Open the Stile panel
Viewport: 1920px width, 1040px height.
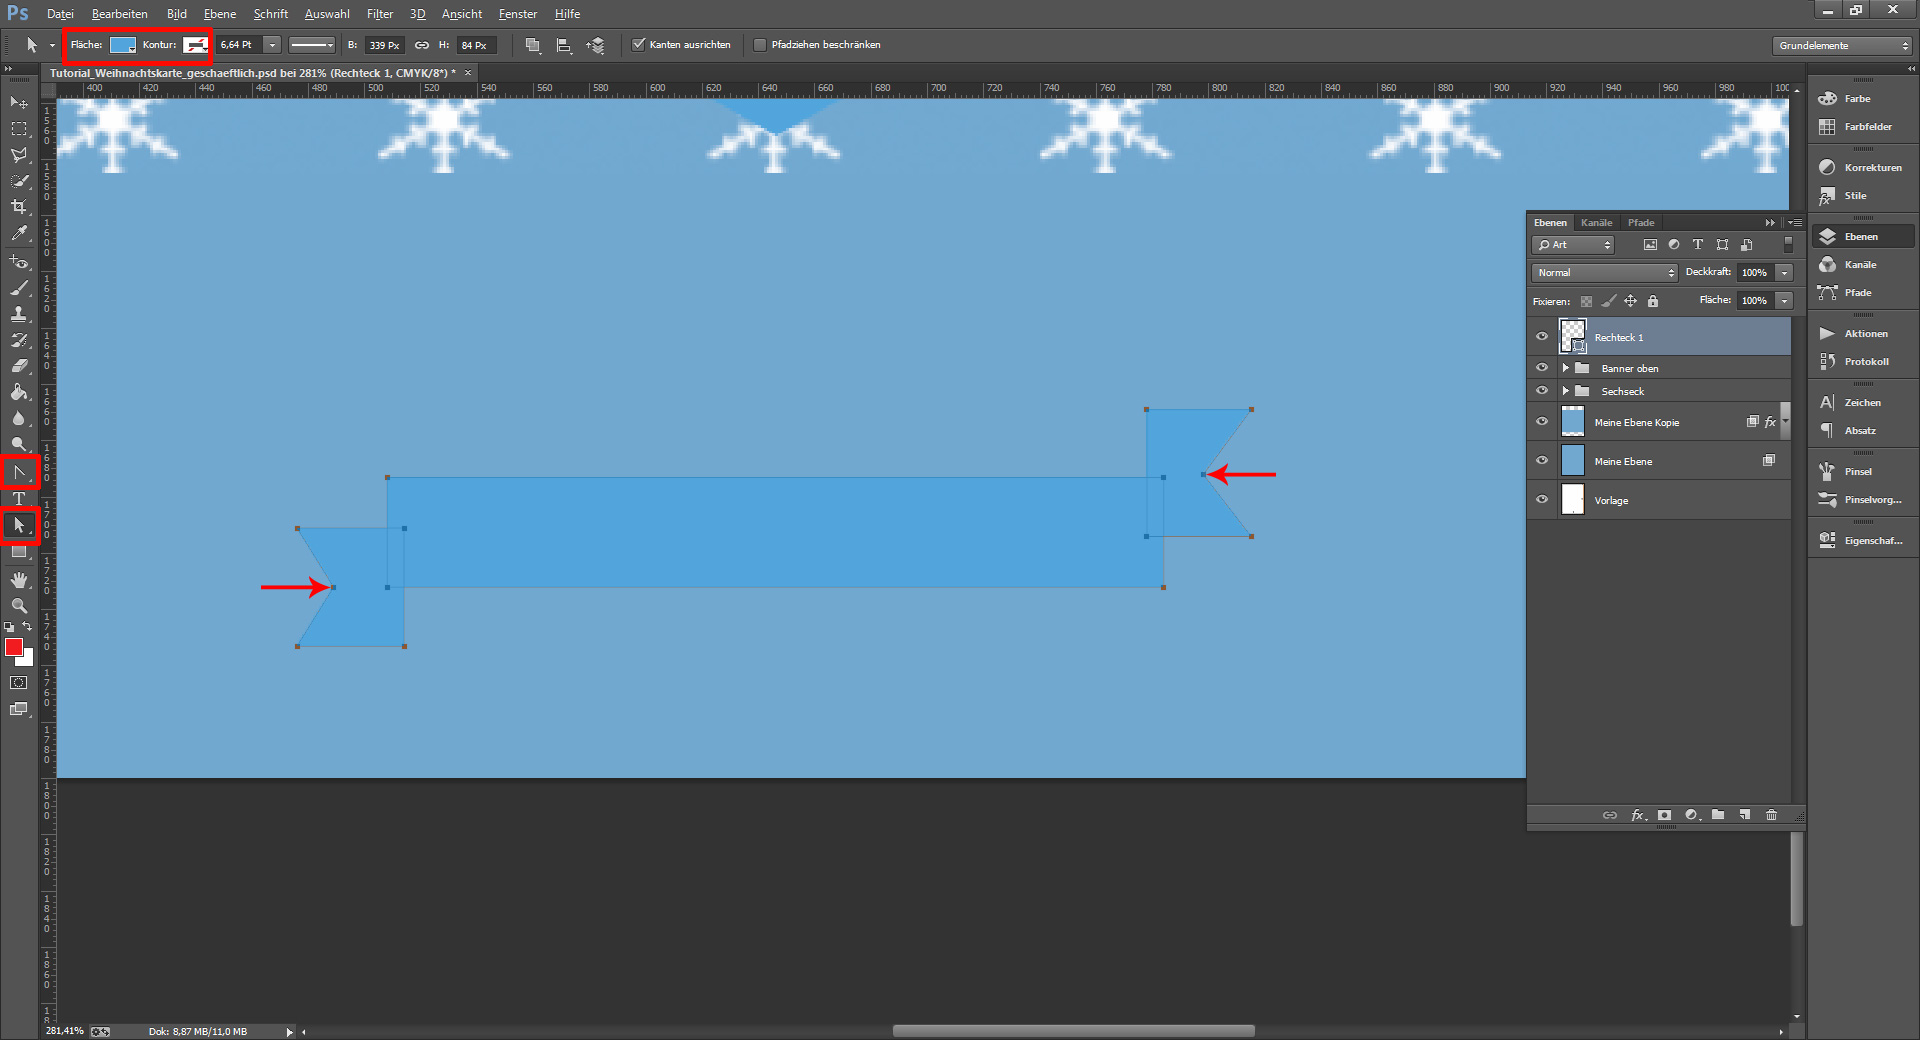(x=1856, y=195)
